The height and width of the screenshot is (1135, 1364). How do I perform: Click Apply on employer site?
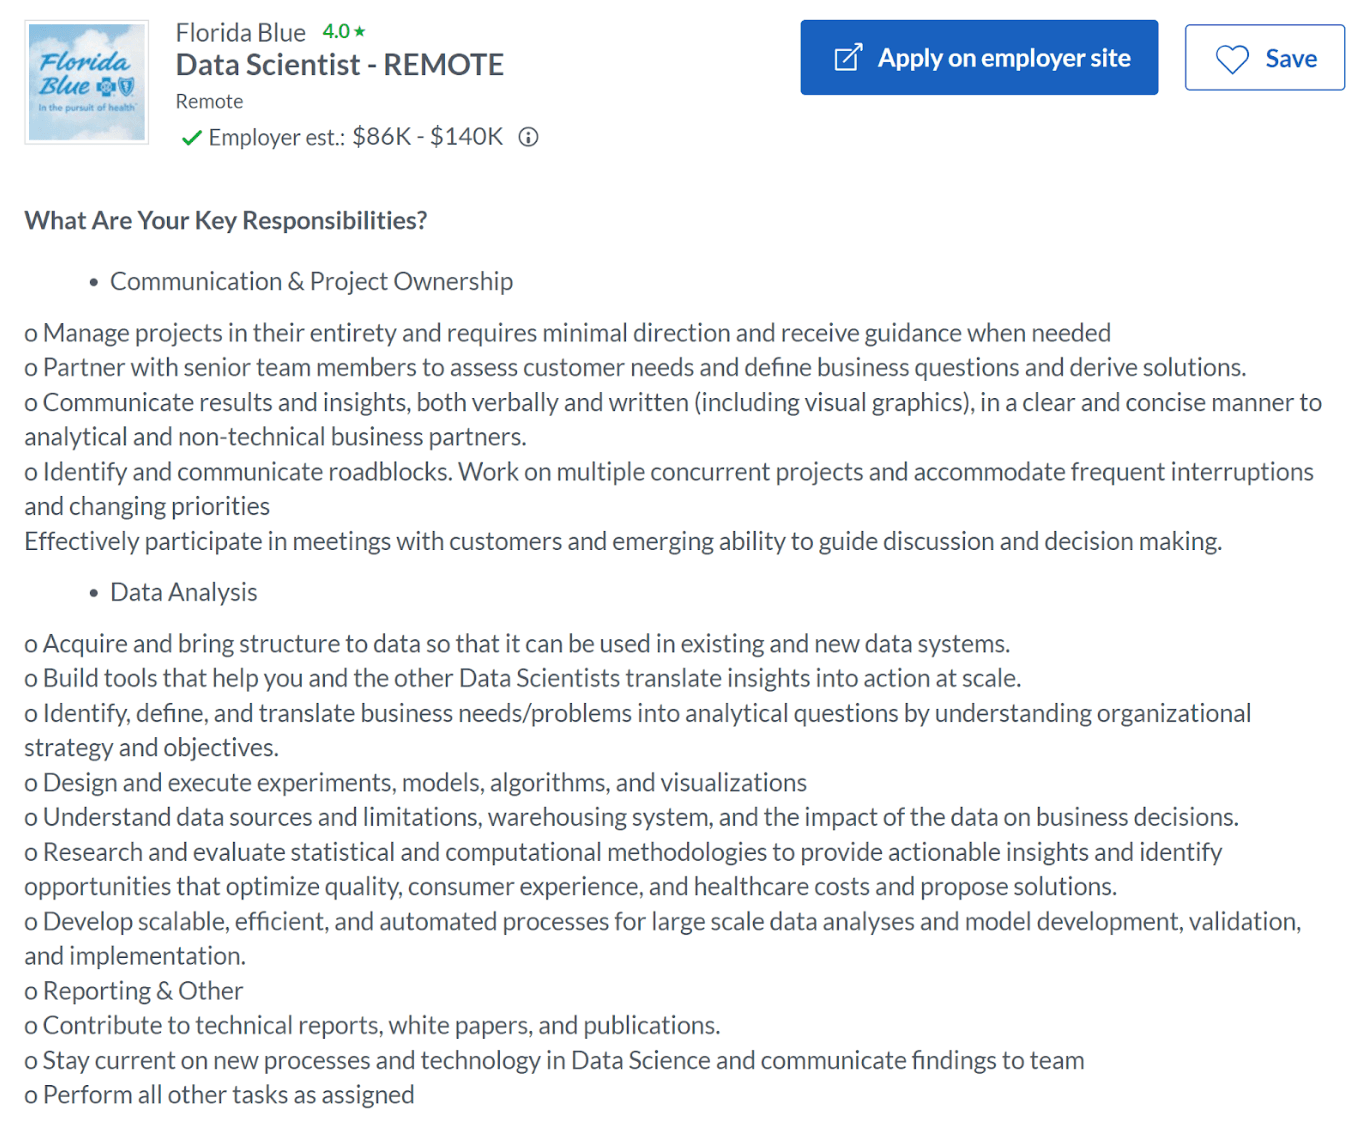(x=978, y=57)
